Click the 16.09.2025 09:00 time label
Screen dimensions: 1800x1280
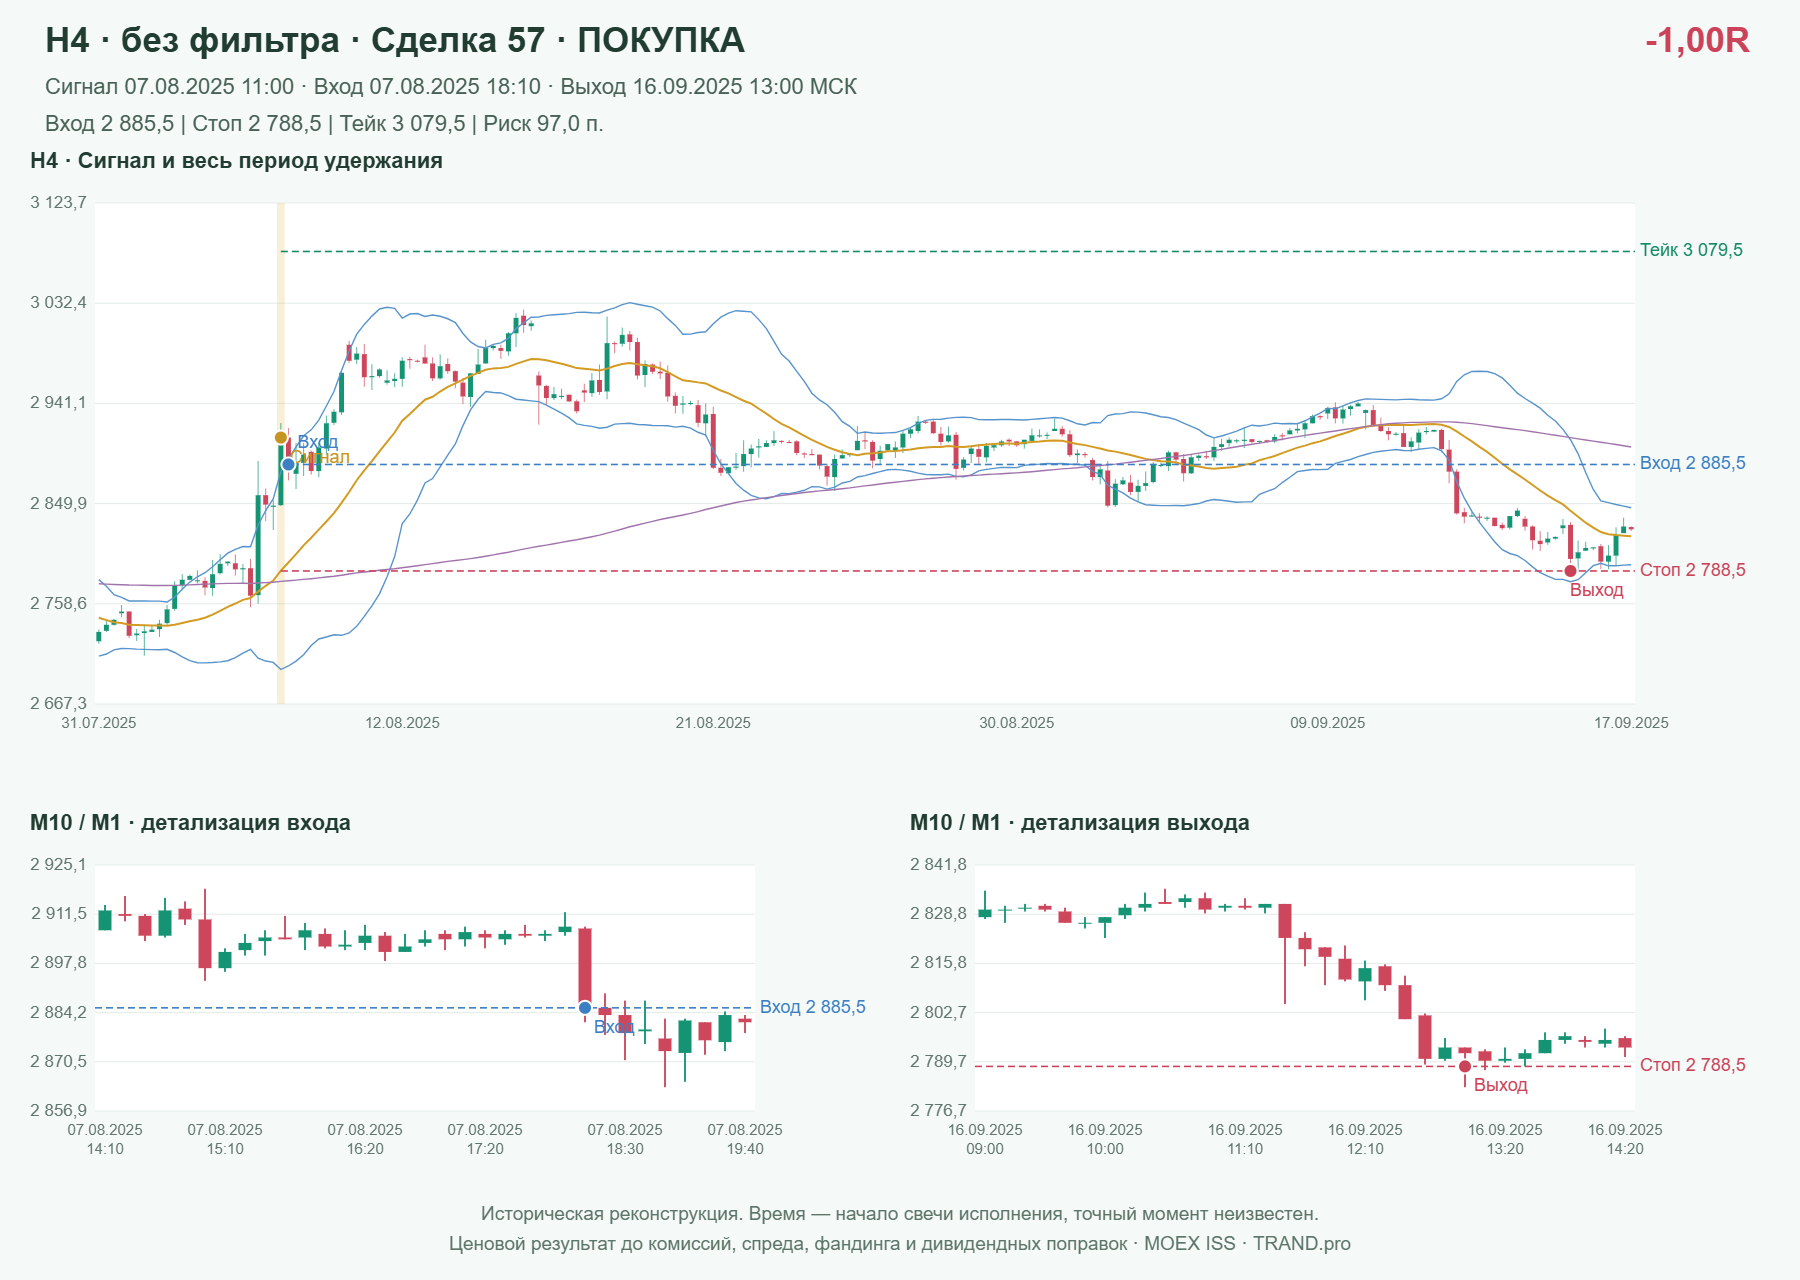pyautogui.click(x=985, y=1139)
